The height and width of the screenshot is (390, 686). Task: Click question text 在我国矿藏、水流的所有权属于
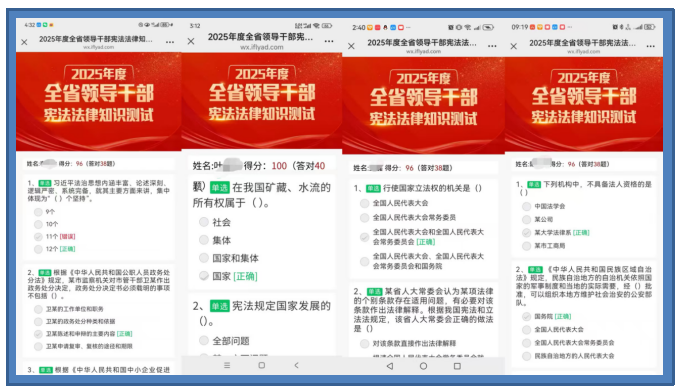[x=262, y=195]
